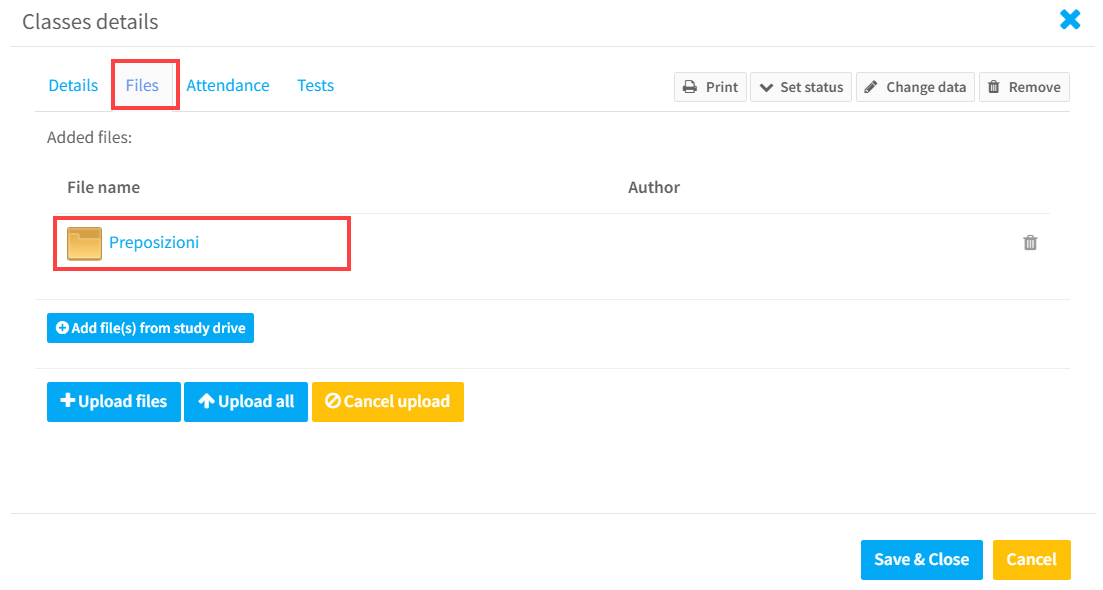Close the Classes details dialog with X
Viewport: 1103px width, 590px height.
pos(1070,20)
